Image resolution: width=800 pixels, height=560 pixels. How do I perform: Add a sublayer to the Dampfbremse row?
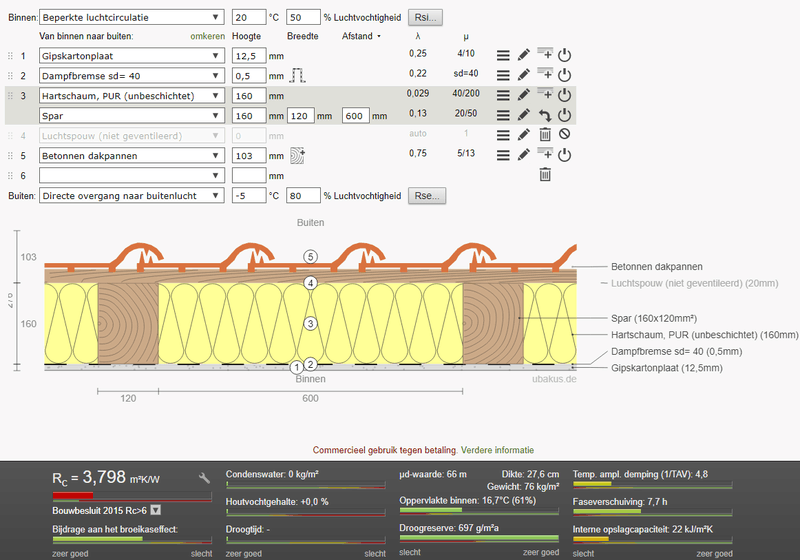(545, 73)
